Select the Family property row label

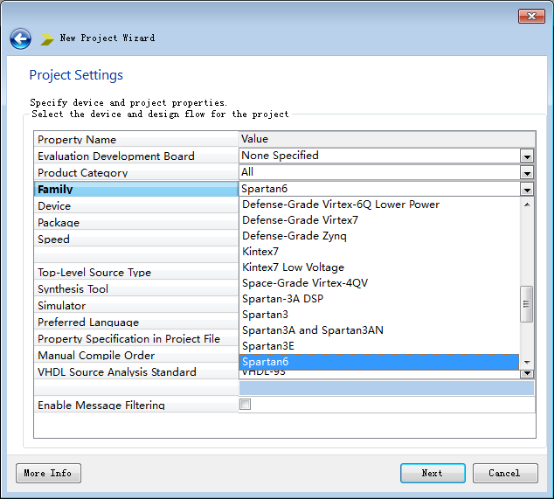click(136, 189)
